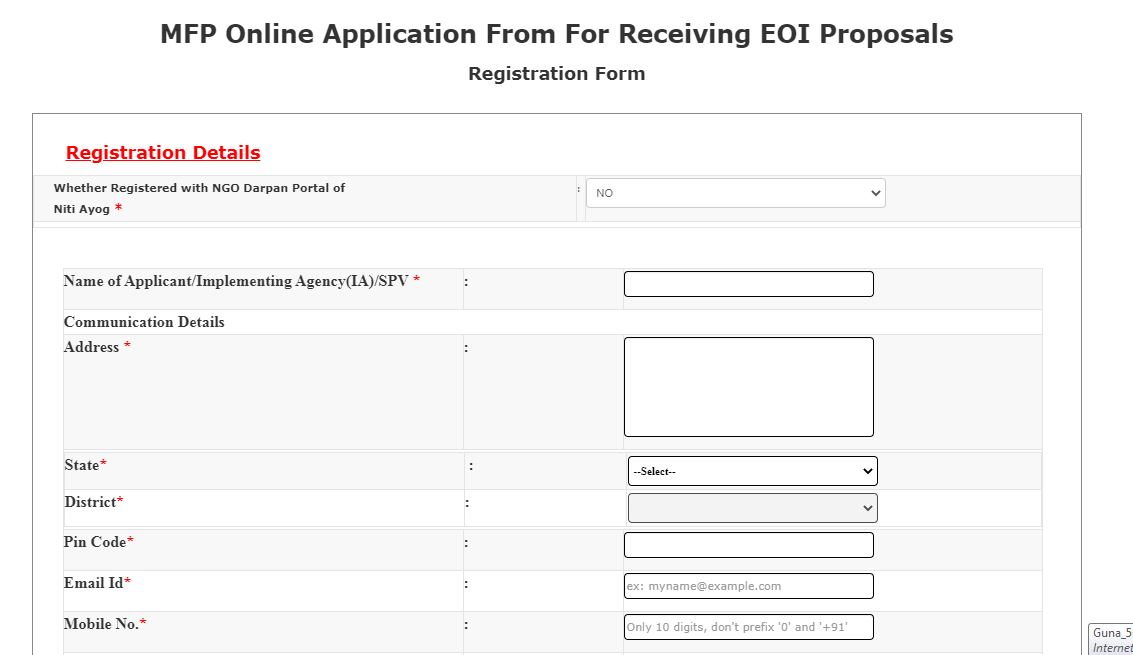Viewport: 1133px width, 655px height.
Task: Open the District dropdown list
Action: [752, 508]
